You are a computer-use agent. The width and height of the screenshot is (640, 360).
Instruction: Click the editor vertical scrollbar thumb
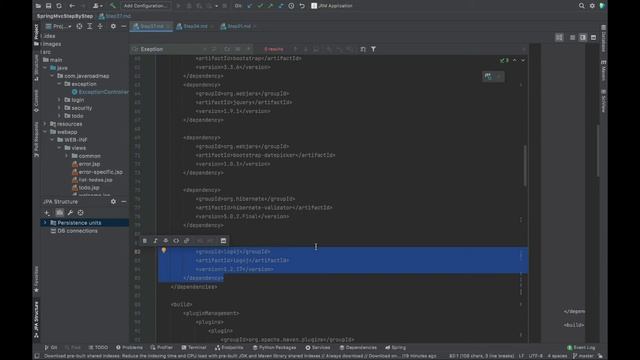(525, 166)
